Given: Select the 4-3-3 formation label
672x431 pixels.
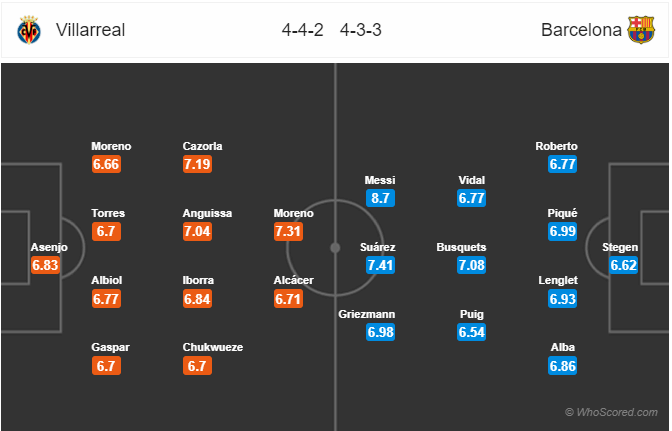Looking at the screenshot, I should [360, 30].
